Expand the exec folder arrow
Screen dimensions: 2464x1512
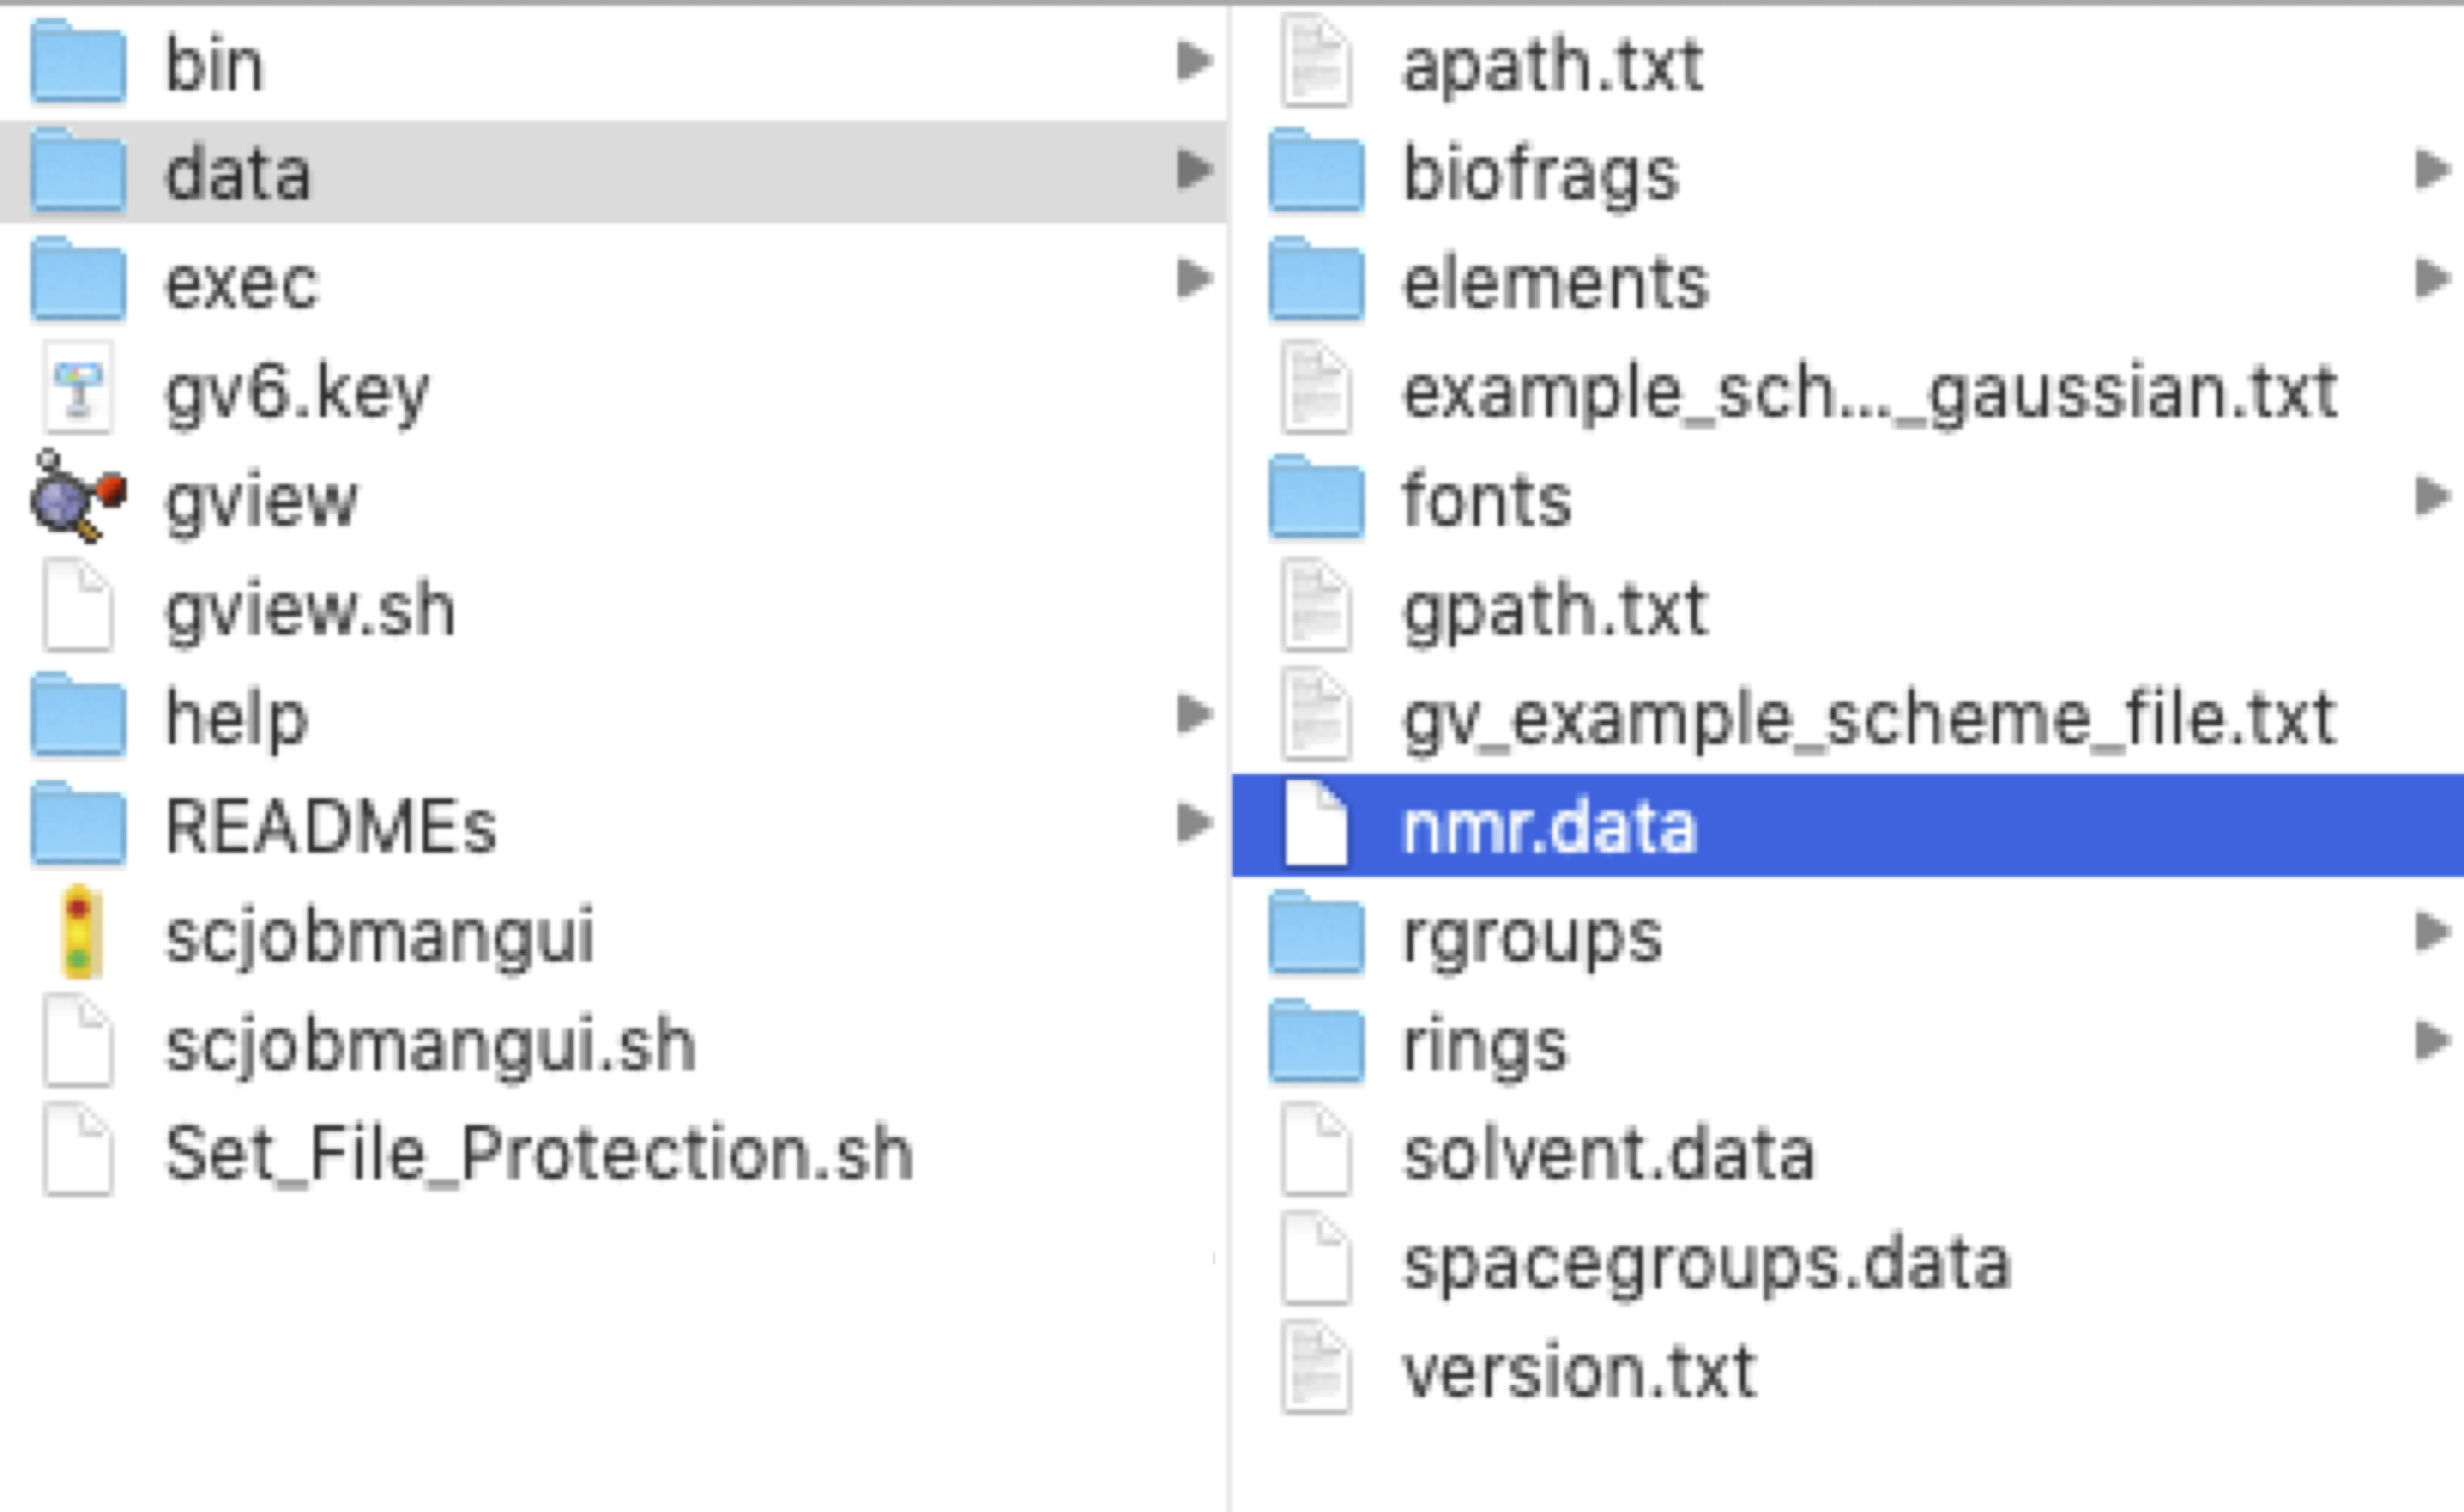1194,279
